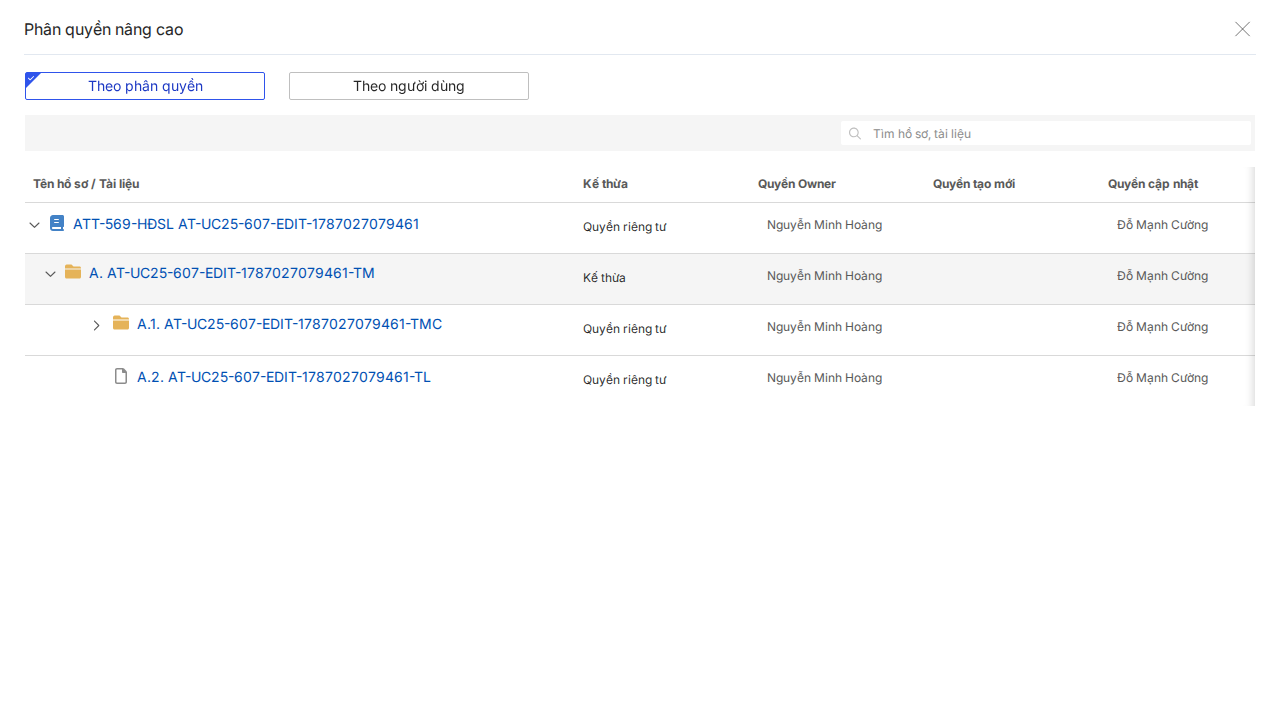Image resolution: width=1280 pixels, height=720 pixels.
Task: Close the Phân quyền nâng cao dialog
Action: click(1242, 29)
